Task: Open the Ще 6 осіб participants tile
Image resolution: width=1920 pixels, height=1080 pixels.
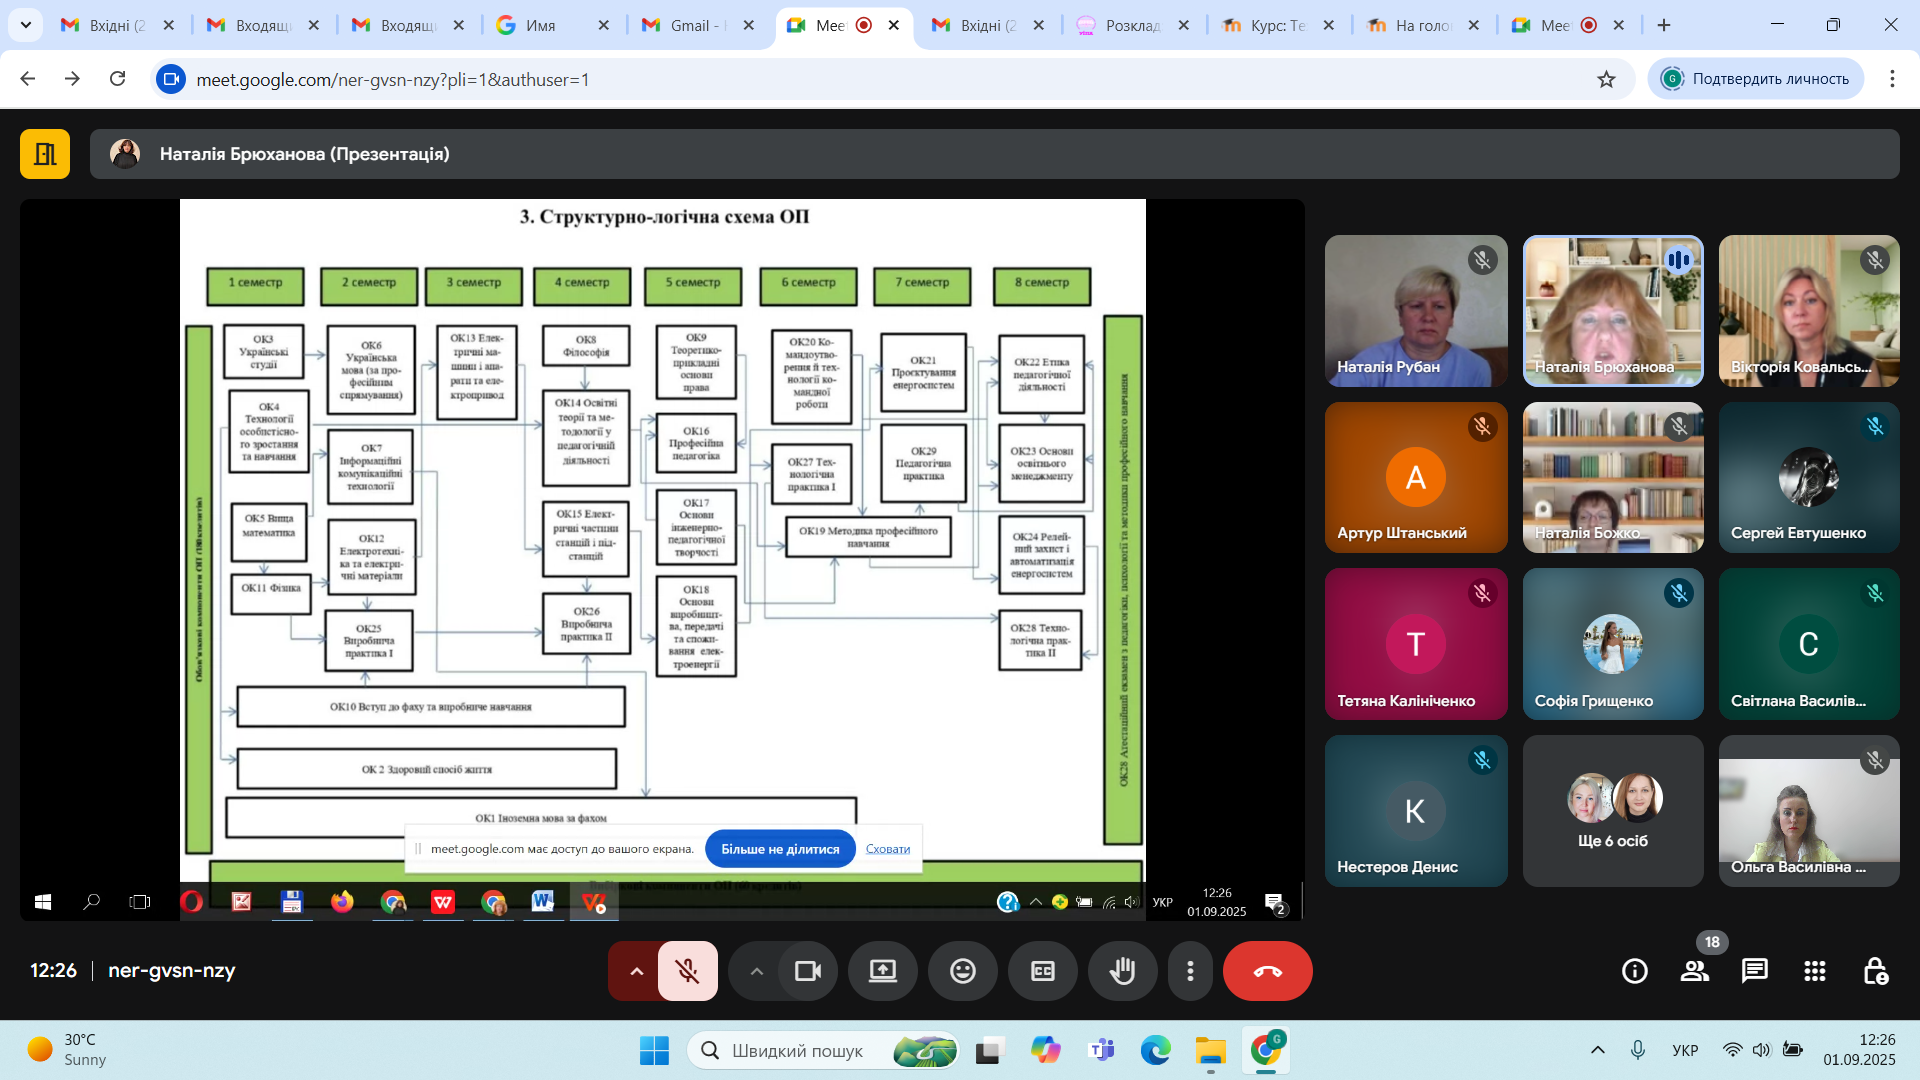Action: click(1612, 811)
